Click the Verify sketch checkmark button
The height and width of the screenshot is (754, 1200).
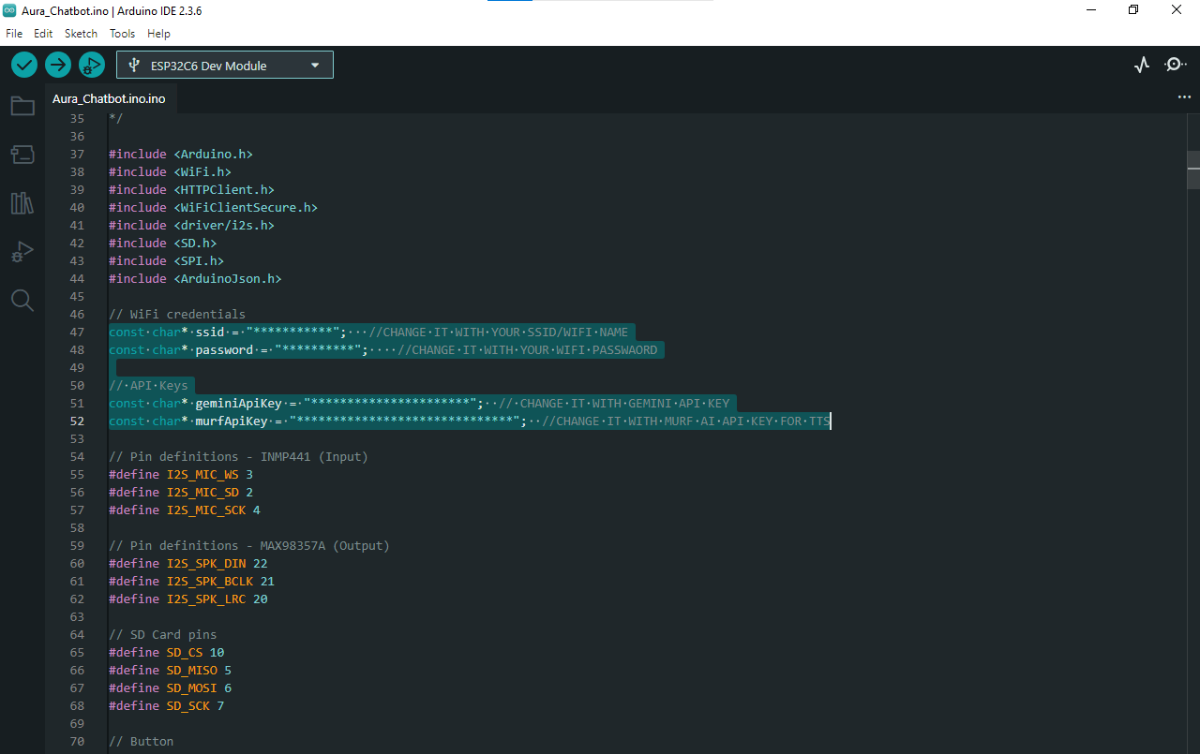(24, 65)
